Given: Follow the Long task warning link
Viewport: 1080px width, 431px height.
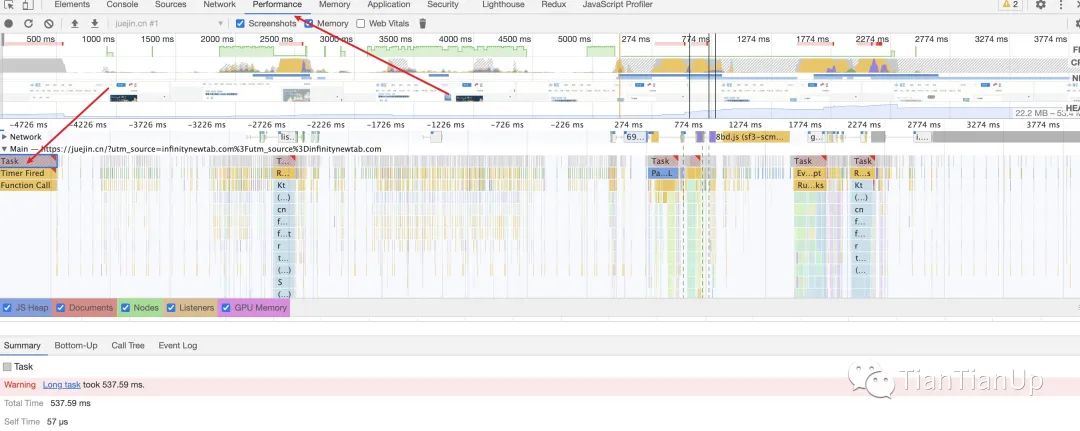Looking at the screenshot, I should [x=61, y=385].
